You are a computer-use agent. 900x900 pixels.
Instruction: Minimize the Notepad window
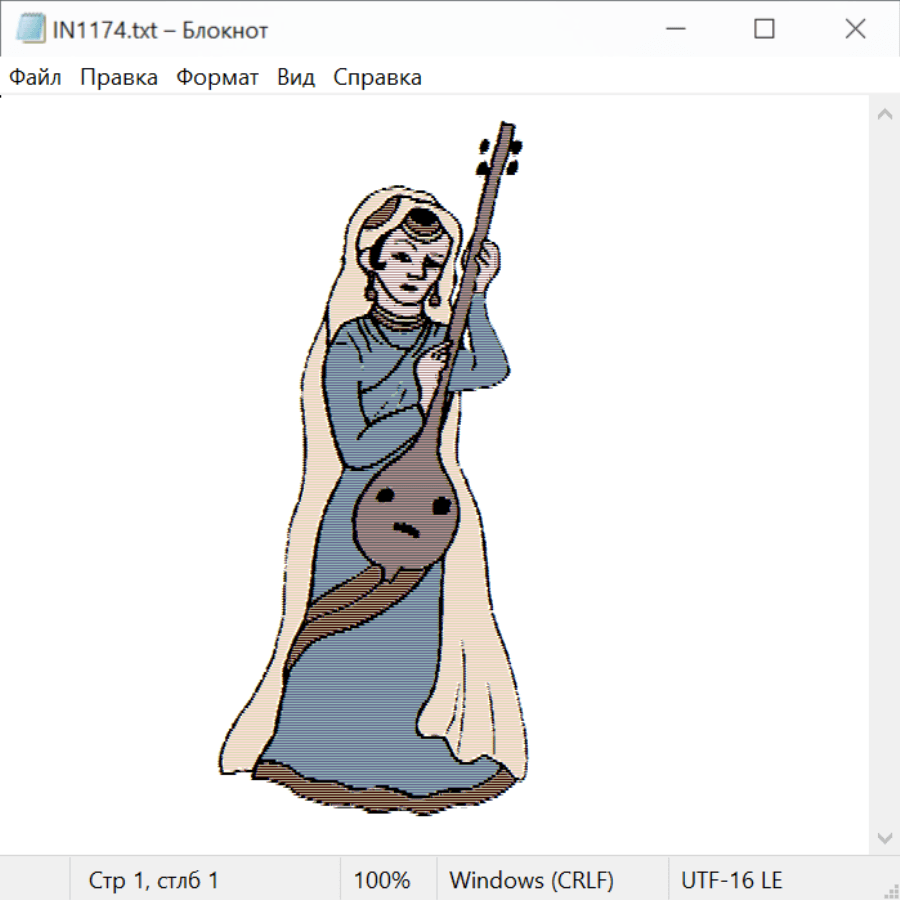point(673,30)
